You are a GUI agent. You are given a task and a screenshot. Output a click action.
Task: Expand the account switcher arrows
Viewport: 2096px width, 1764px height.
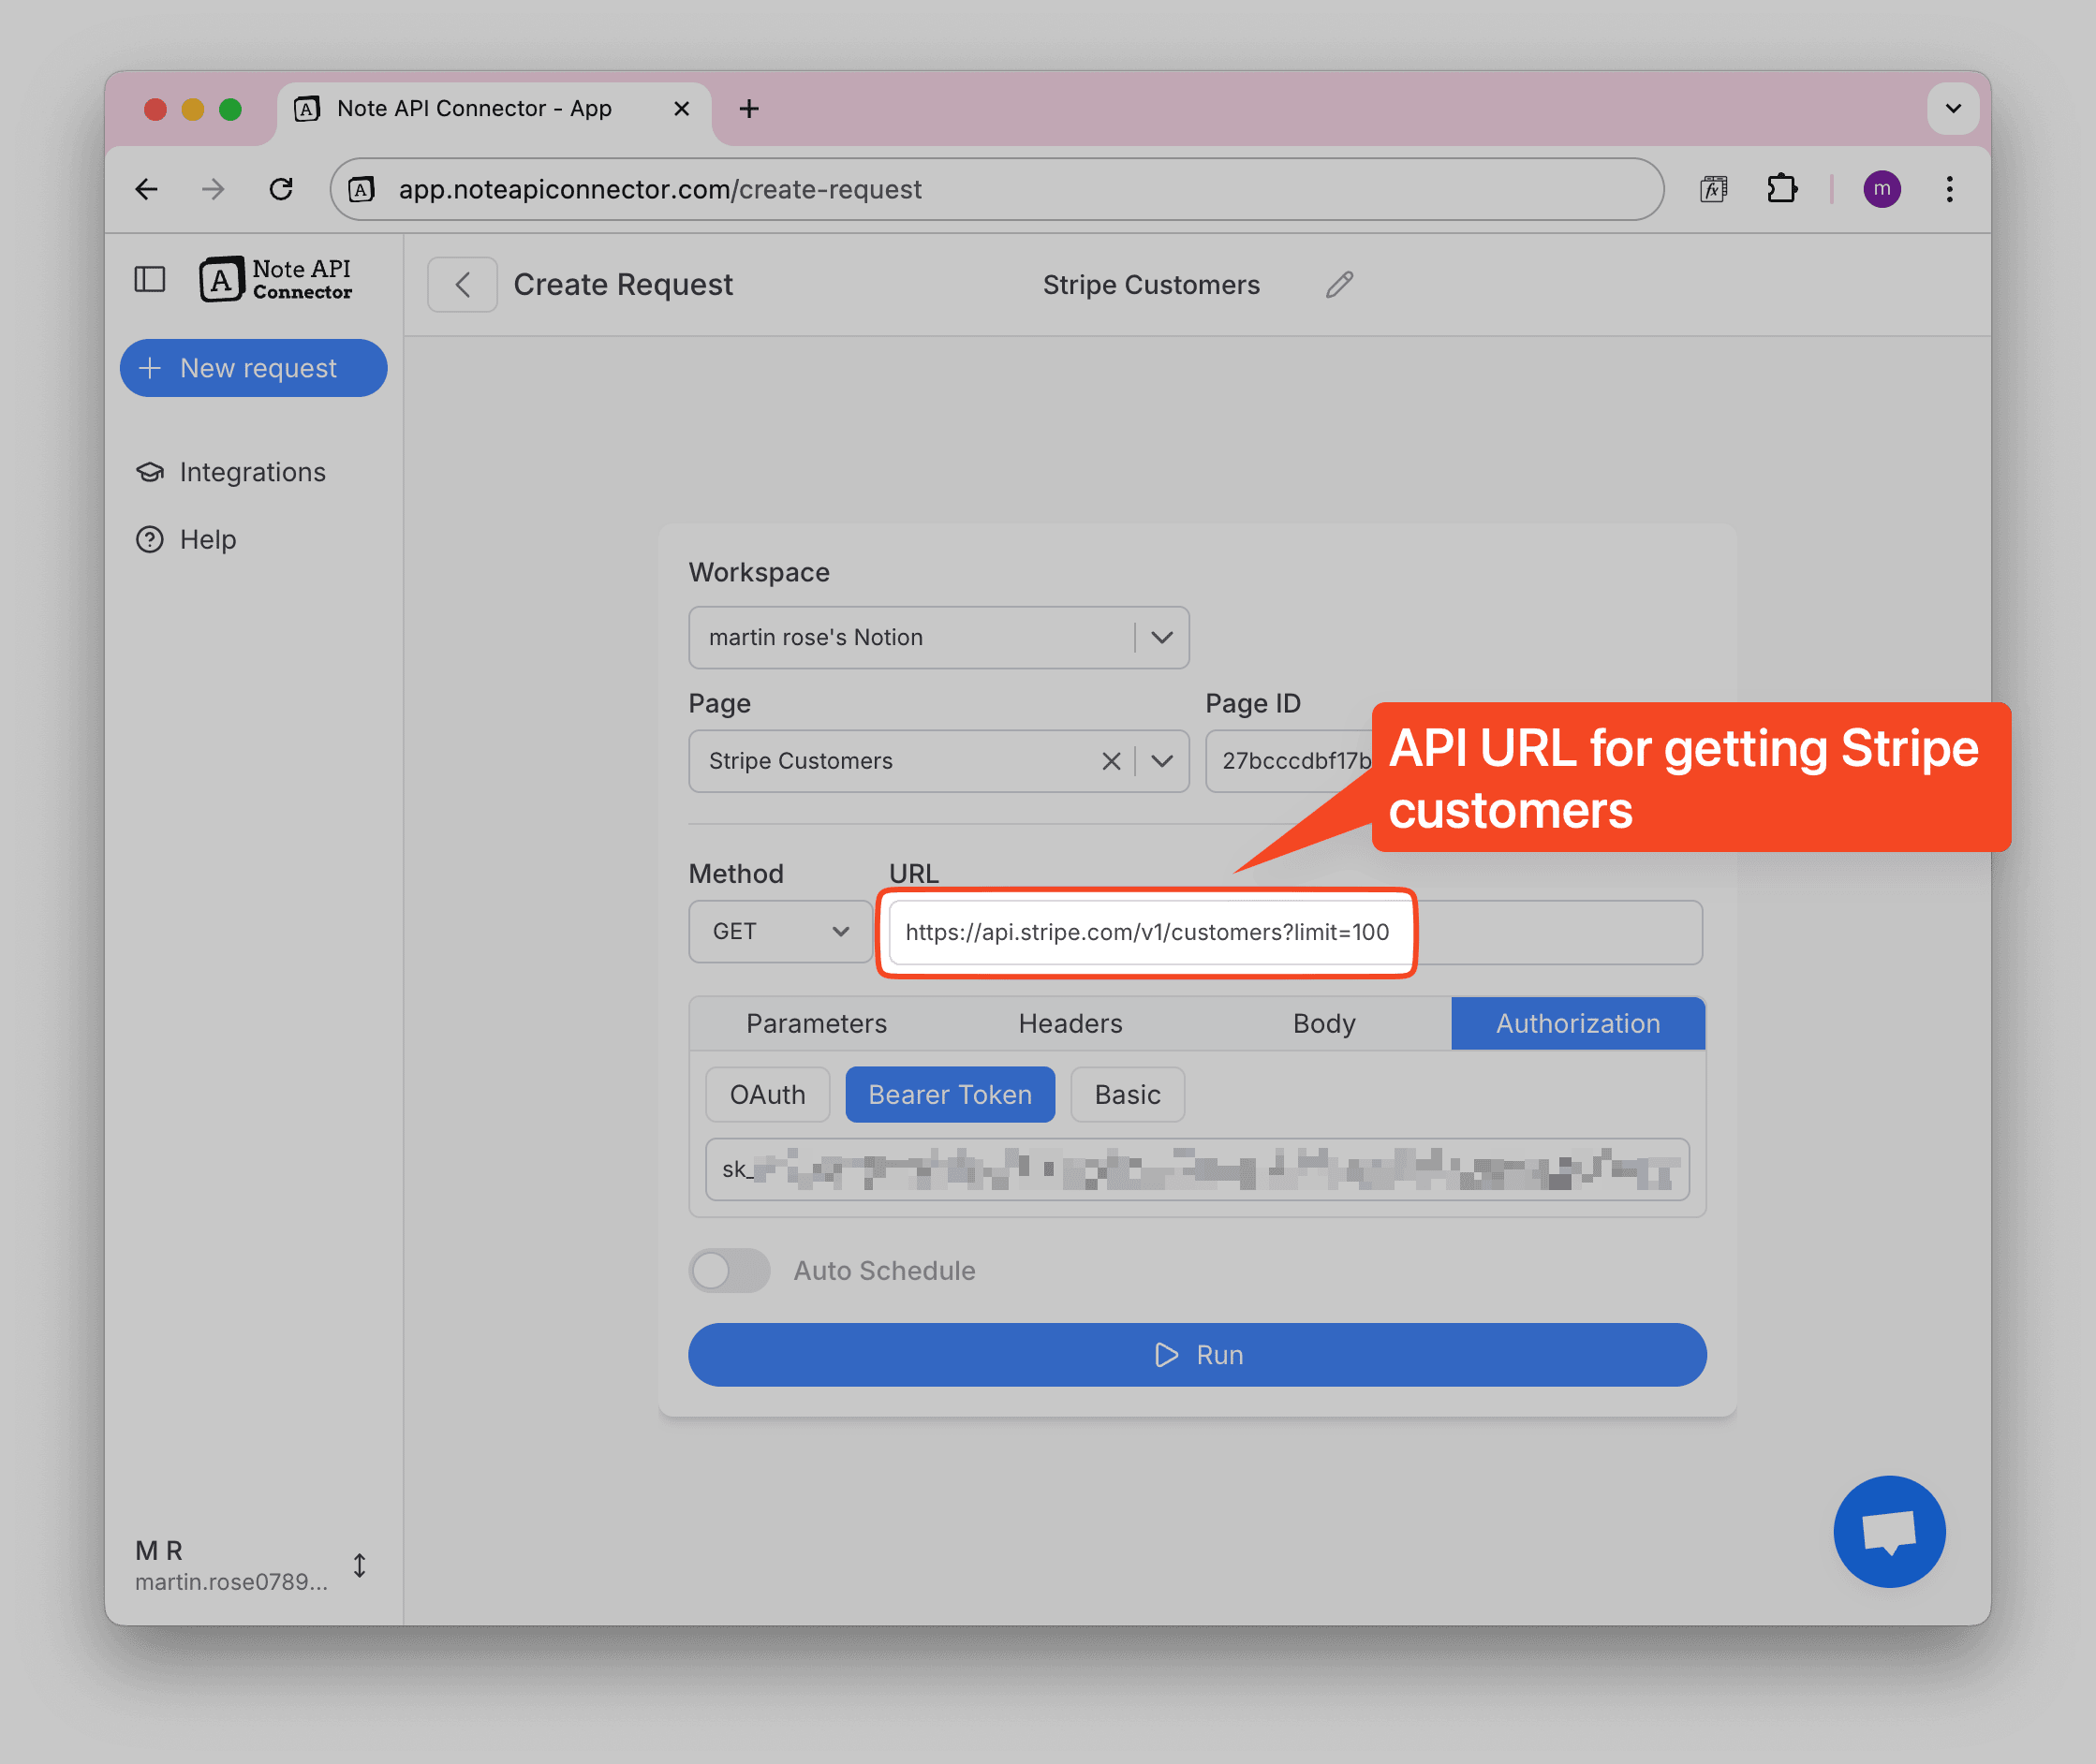pos(359,1565)
